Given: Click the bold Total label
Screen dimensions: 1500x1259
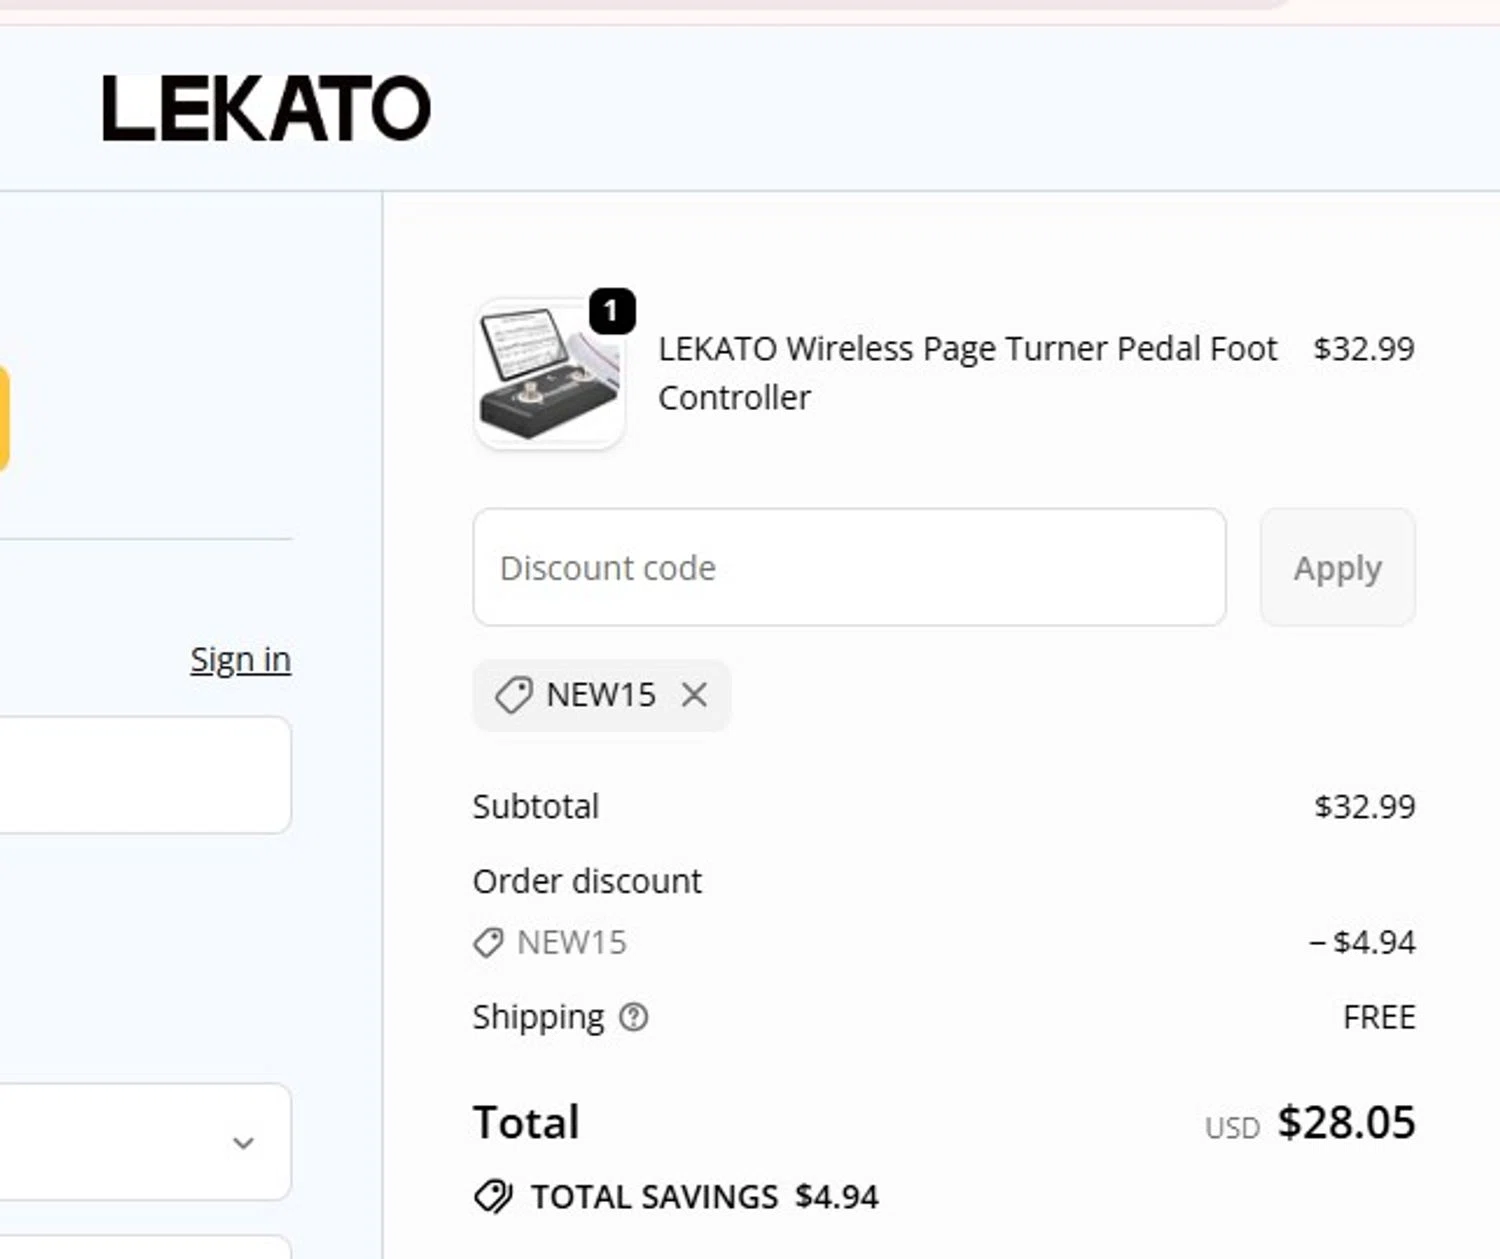Looking at the screenshot, I should click(x=526, y=1122).
